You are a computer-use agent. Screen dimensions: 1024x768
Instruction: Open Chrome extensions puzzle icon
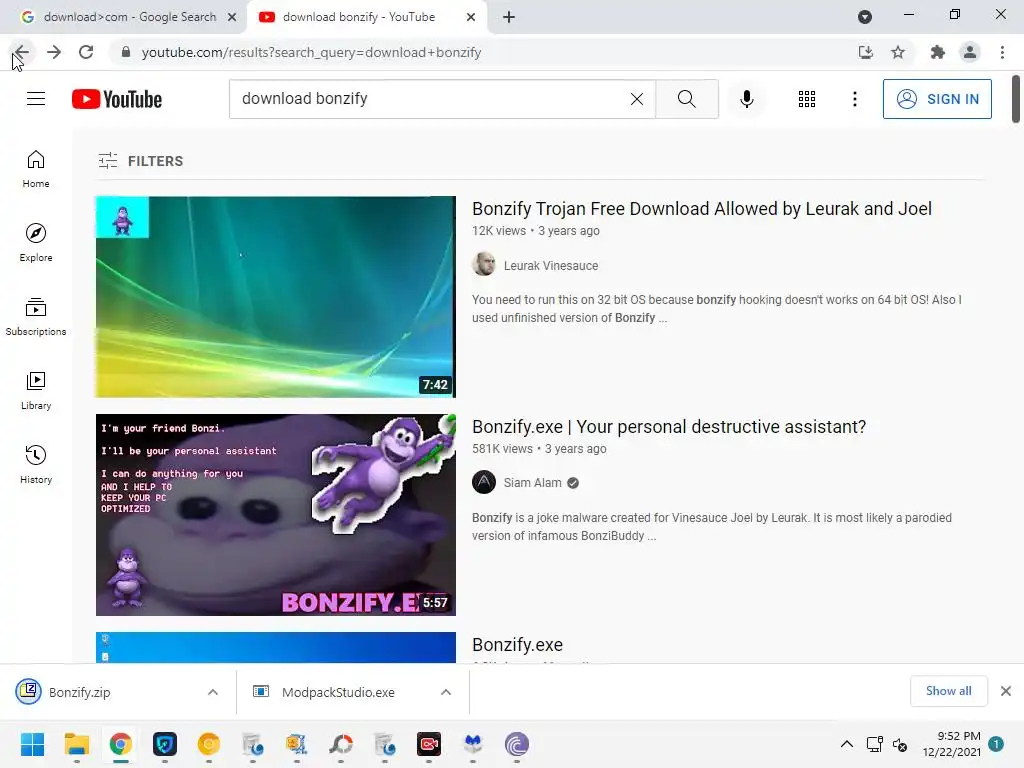pyautogui.click(x=937, y=52)
